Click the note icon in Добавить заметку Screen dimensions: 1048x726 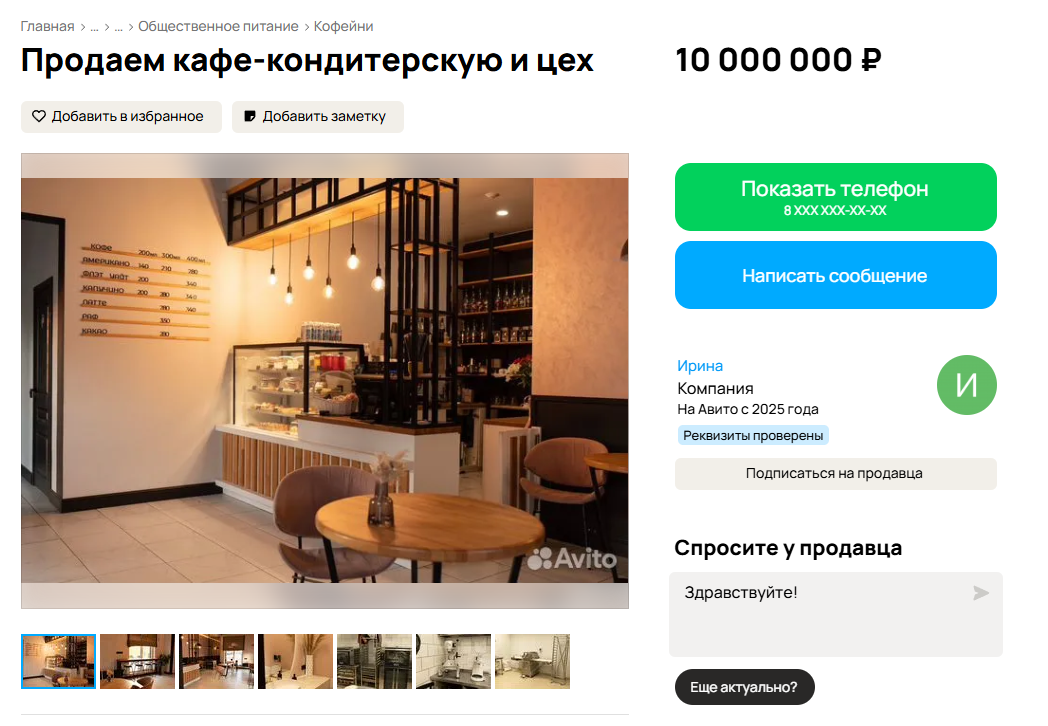[x=250, y=116]
